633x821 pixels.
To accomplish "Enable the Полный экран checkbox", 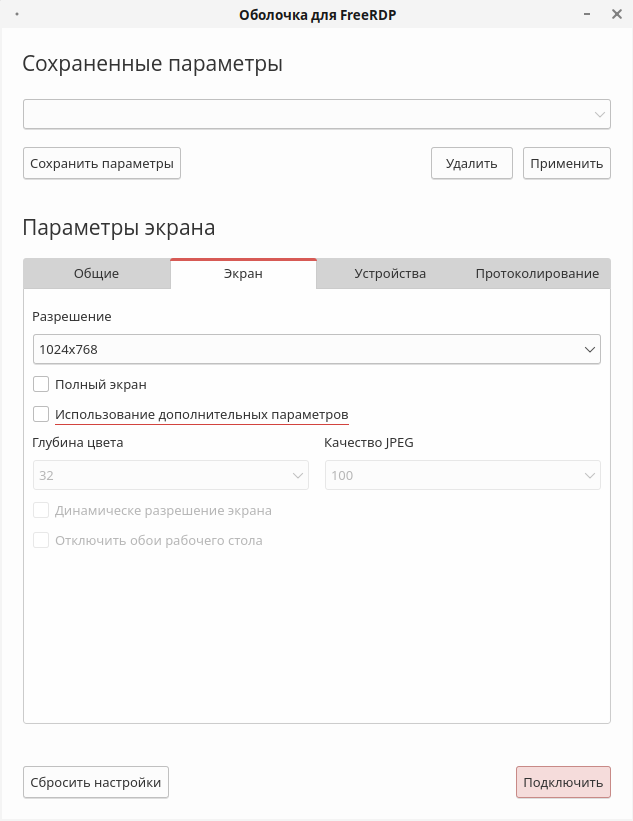I will tap(41, 384).
